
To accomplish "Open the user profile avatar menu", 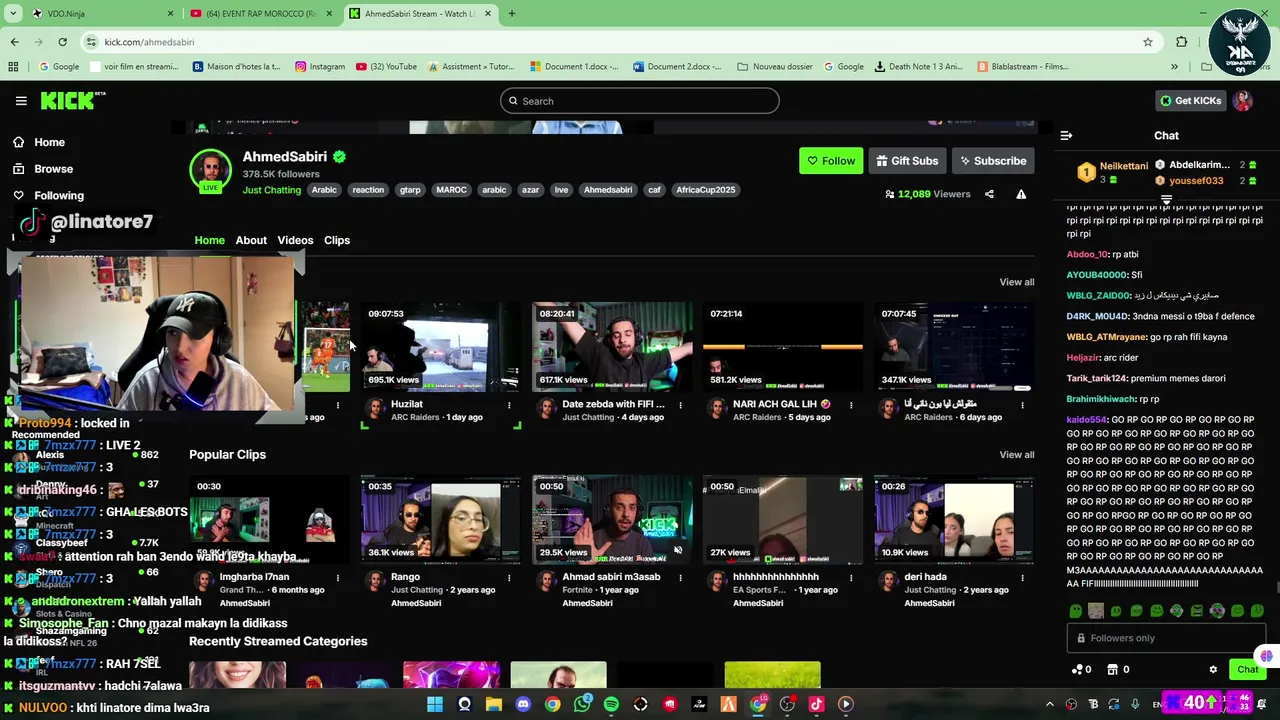I will tap(1242, 101).
